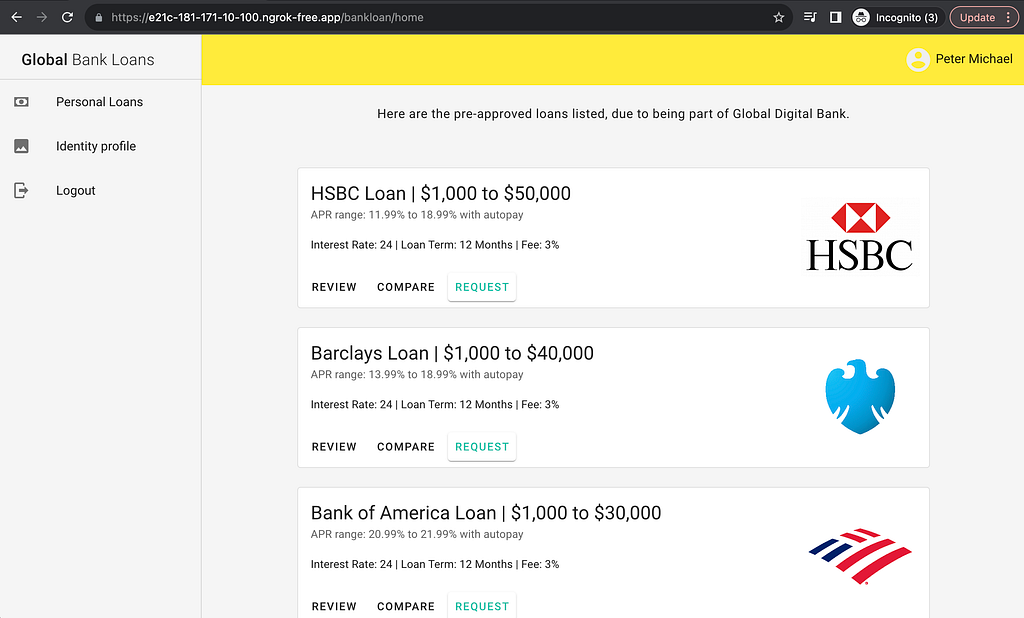Click the Personal Loans money icon

[22, 102]
